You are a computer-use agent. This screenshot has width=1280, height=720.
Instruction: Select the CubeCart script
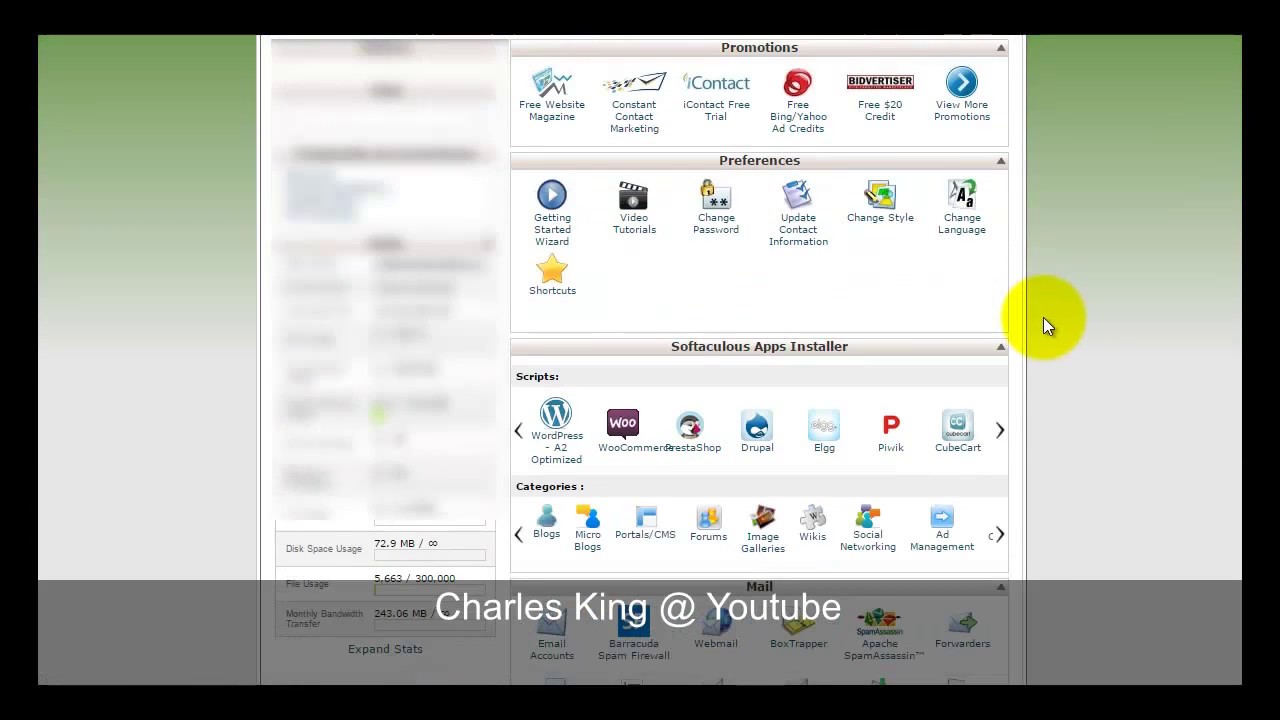coord(958,431)
